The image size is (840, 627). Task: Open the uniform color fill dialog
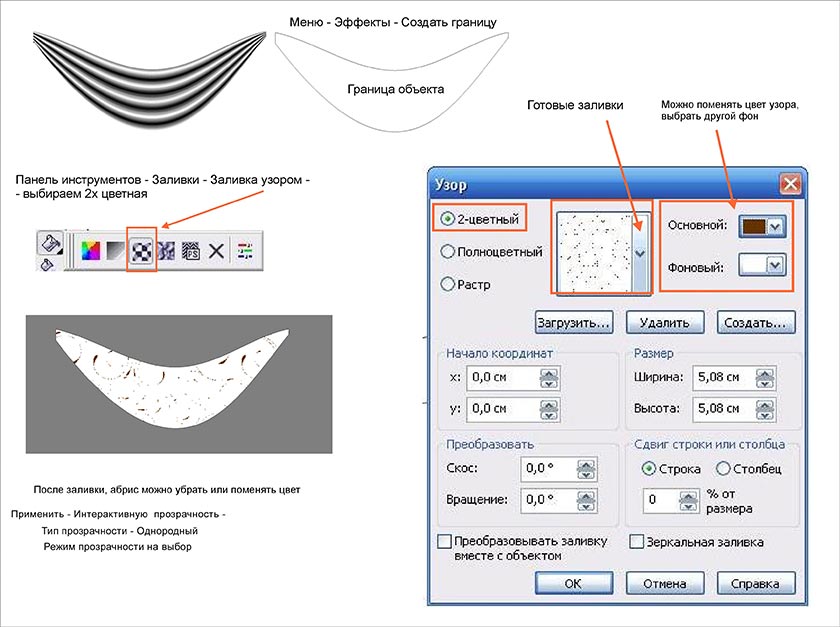(x=90, y=250)
